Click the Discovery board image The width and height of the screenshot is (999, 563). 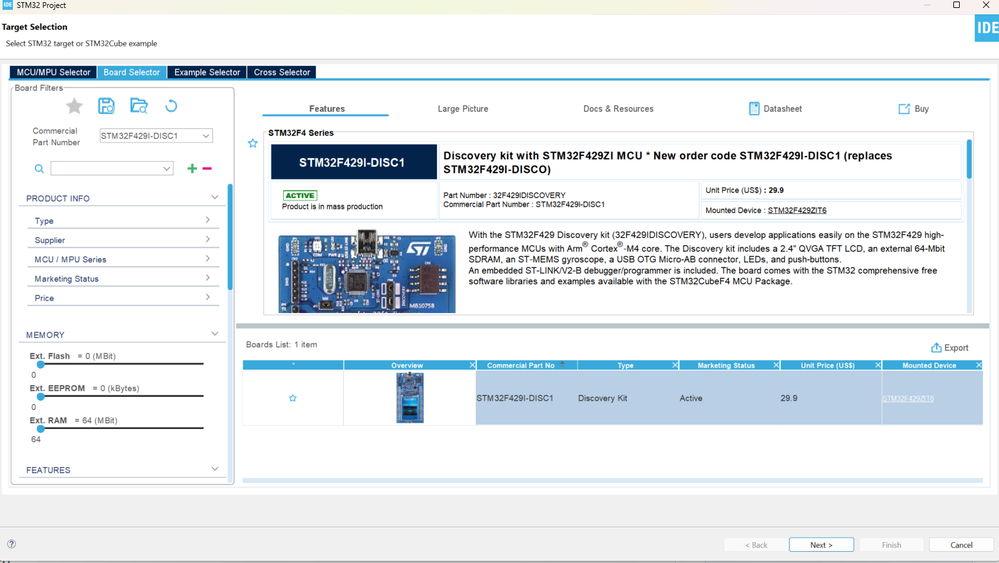click(367, 272)
